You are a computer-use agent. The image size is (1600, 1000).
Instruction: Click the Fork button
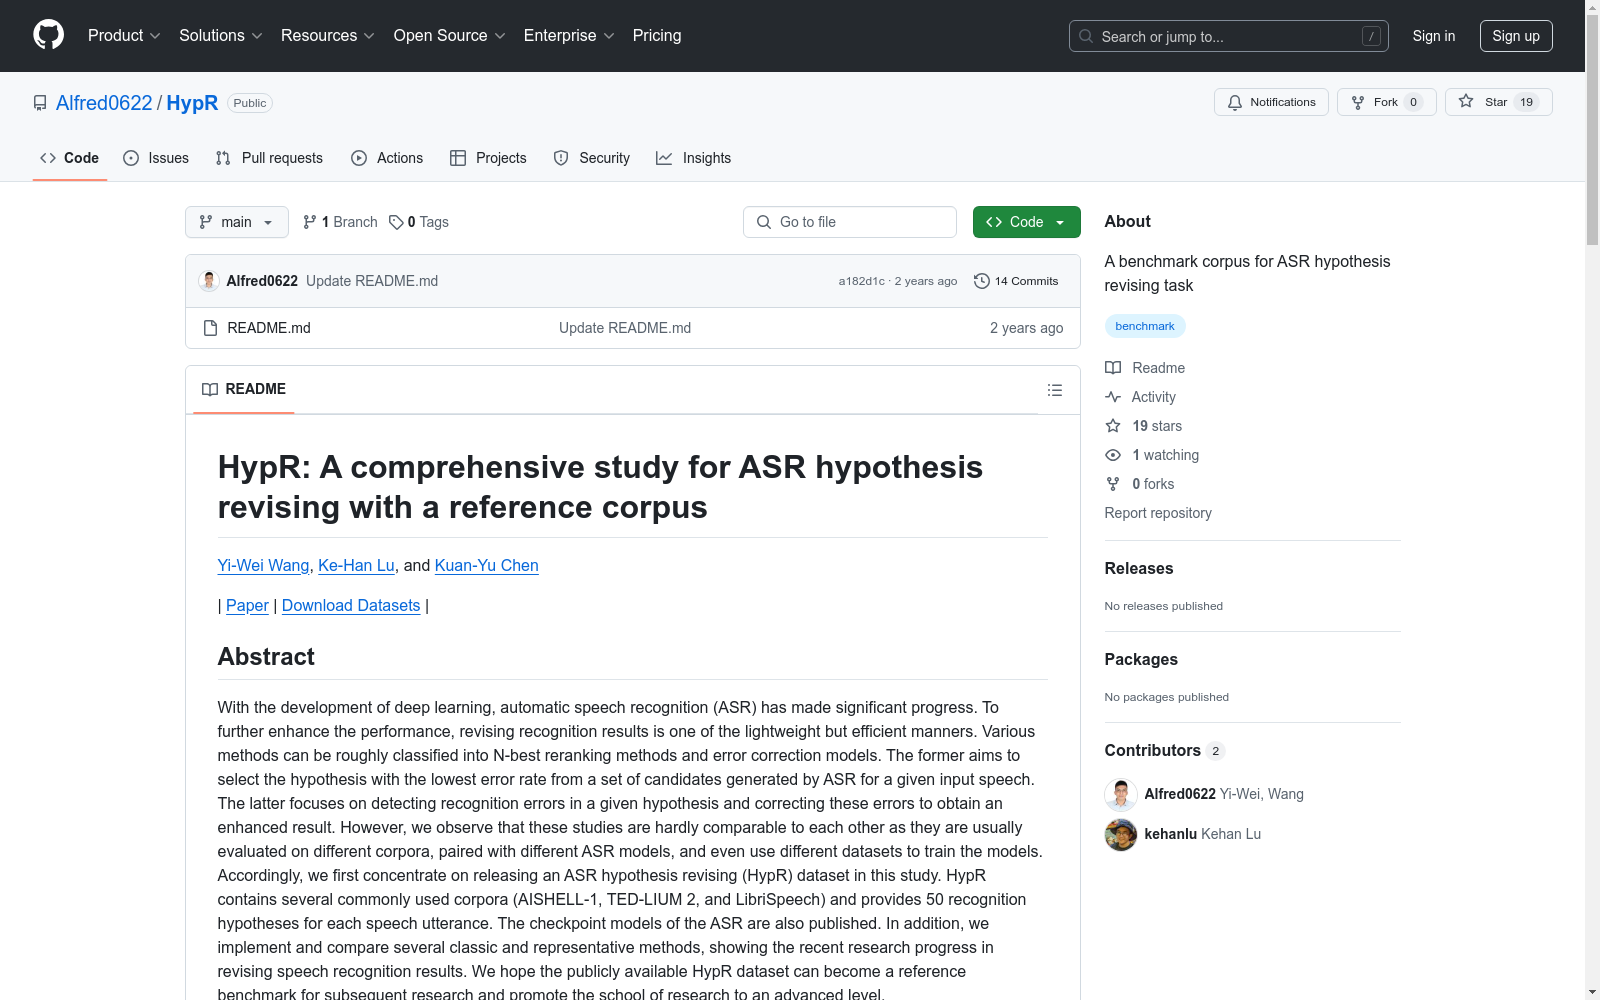1386,102
